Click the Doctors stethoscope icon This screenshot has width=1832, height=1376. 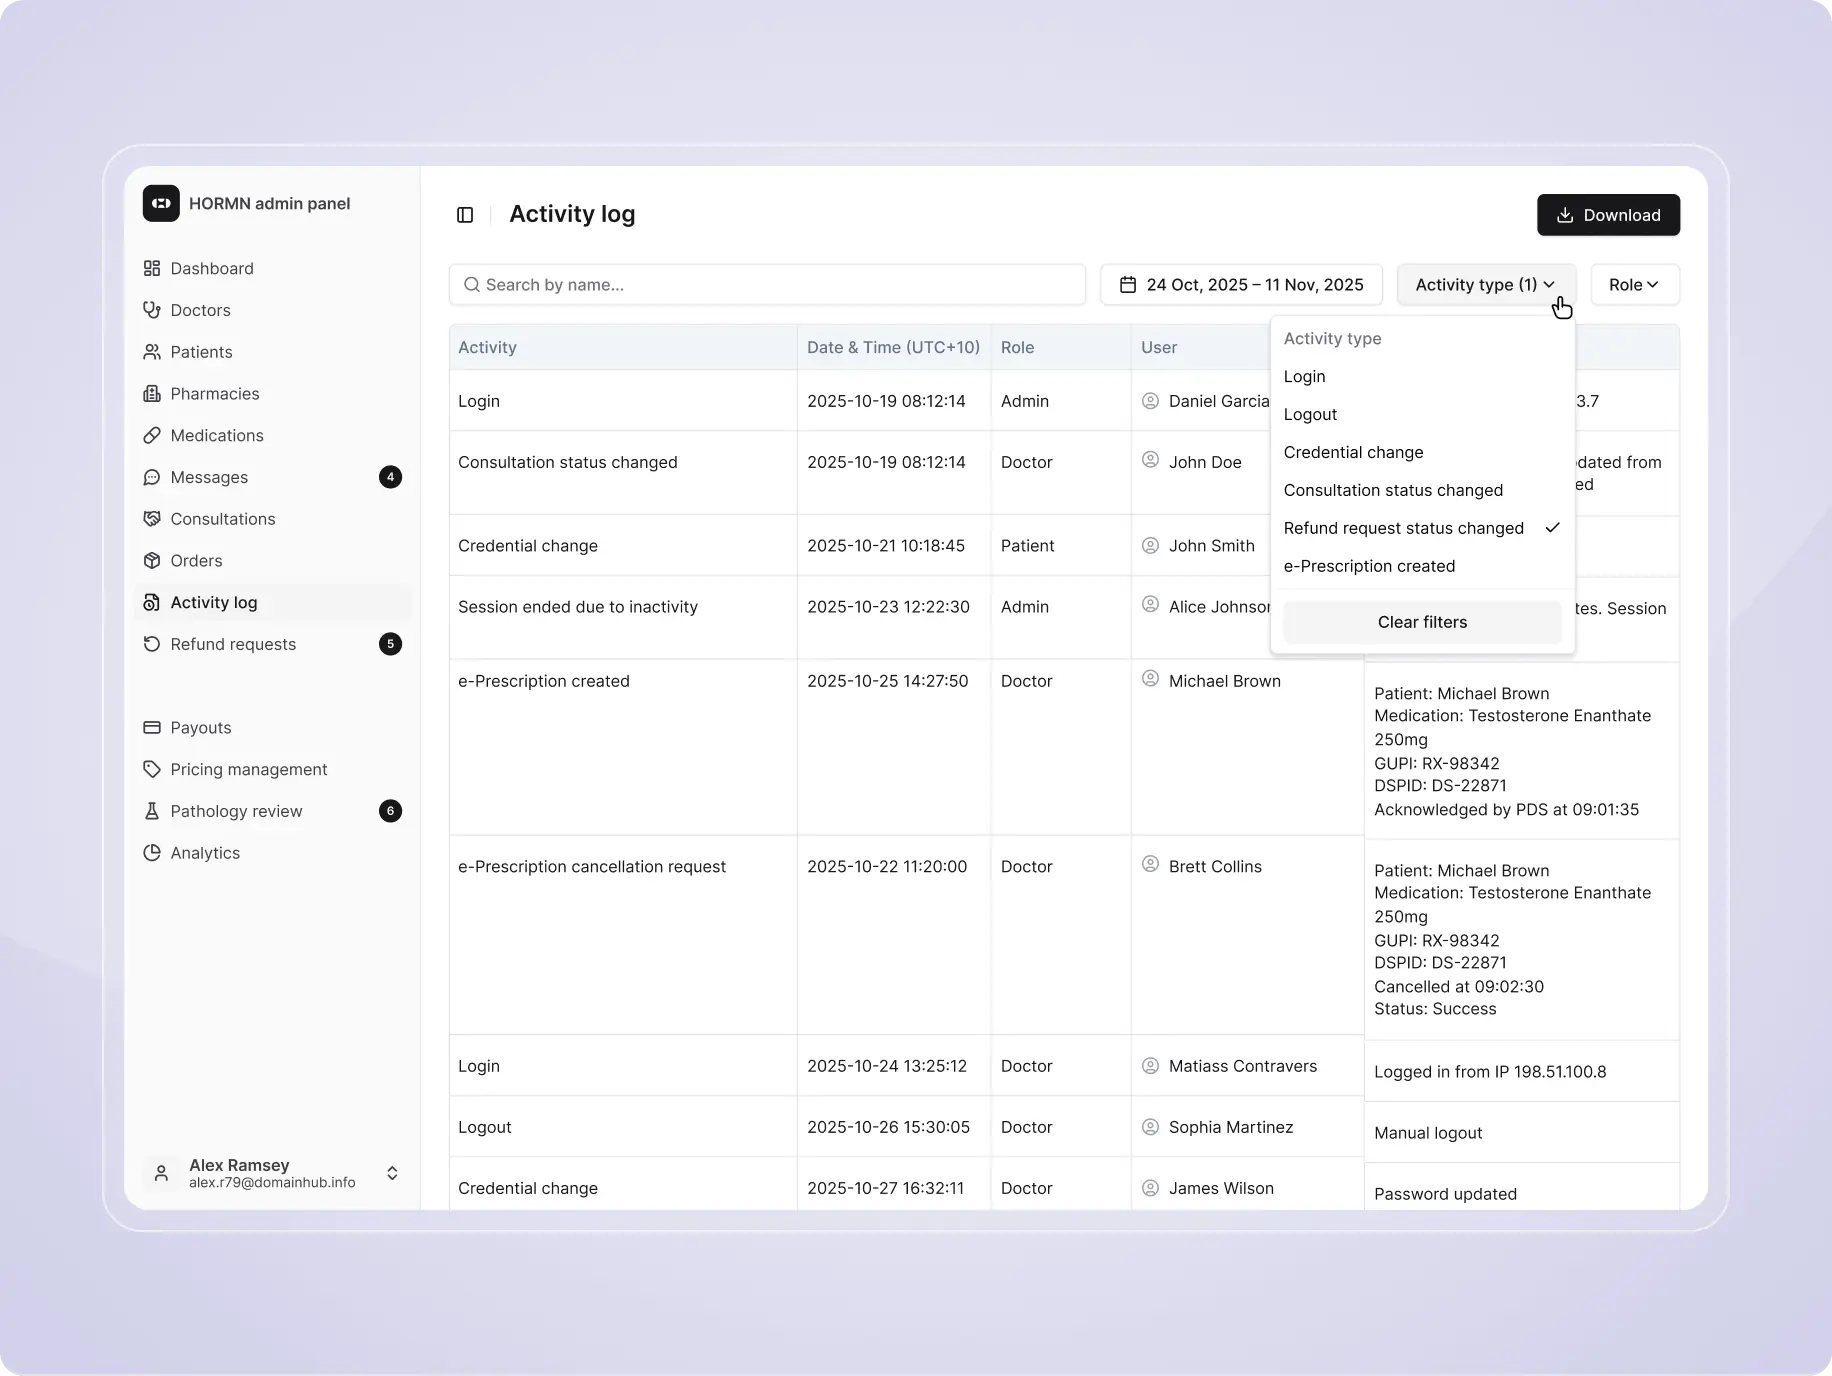coord(152,310)
